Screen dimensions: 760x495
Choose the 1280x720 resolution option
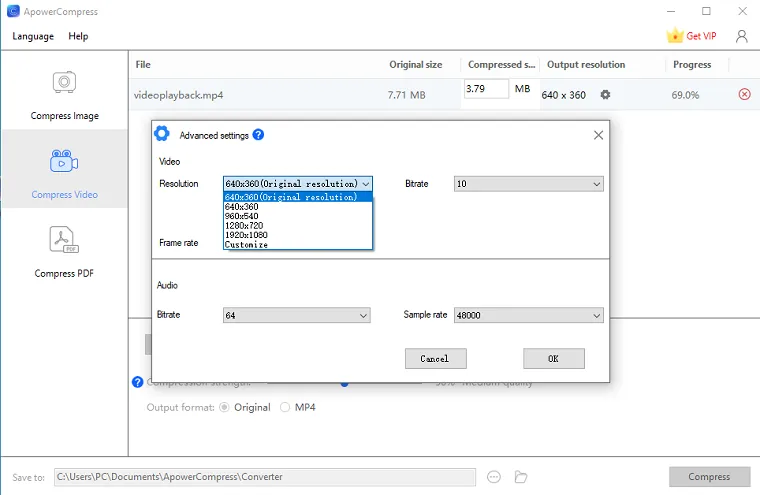click(298, 225)
